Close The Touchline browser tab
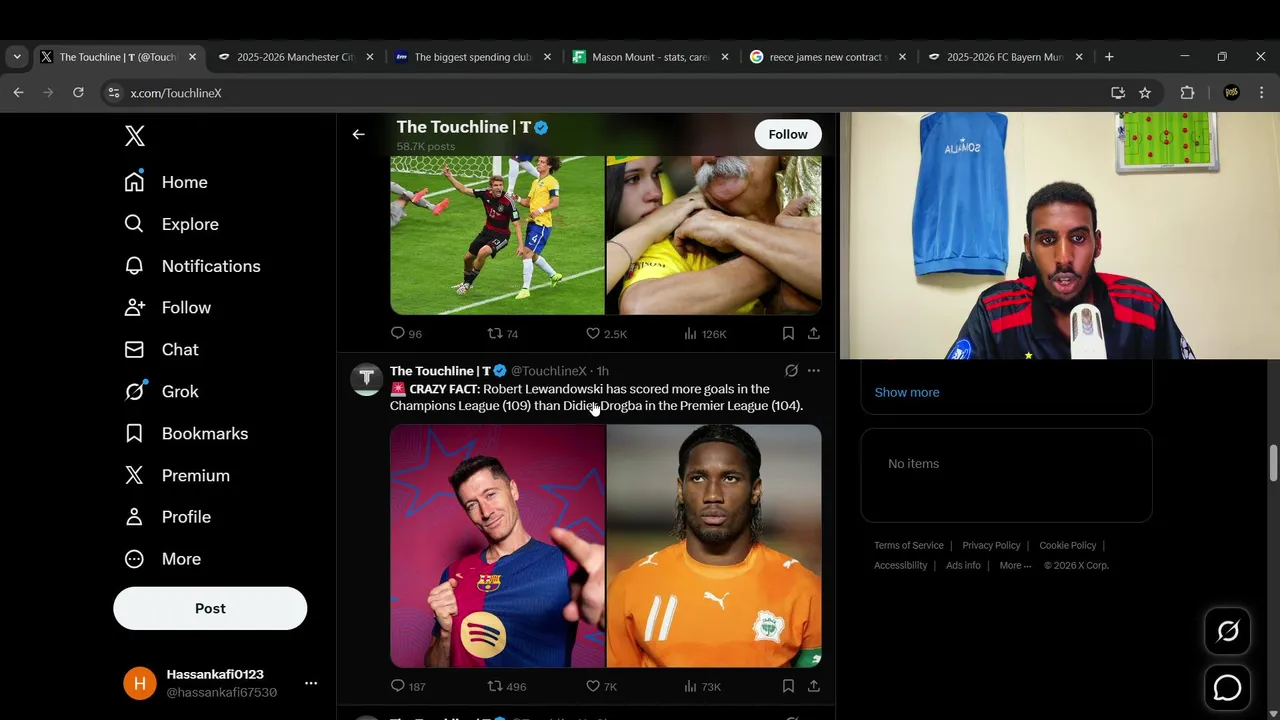The width and height of the screenshot is (1280, 720). tap(192, 57)
